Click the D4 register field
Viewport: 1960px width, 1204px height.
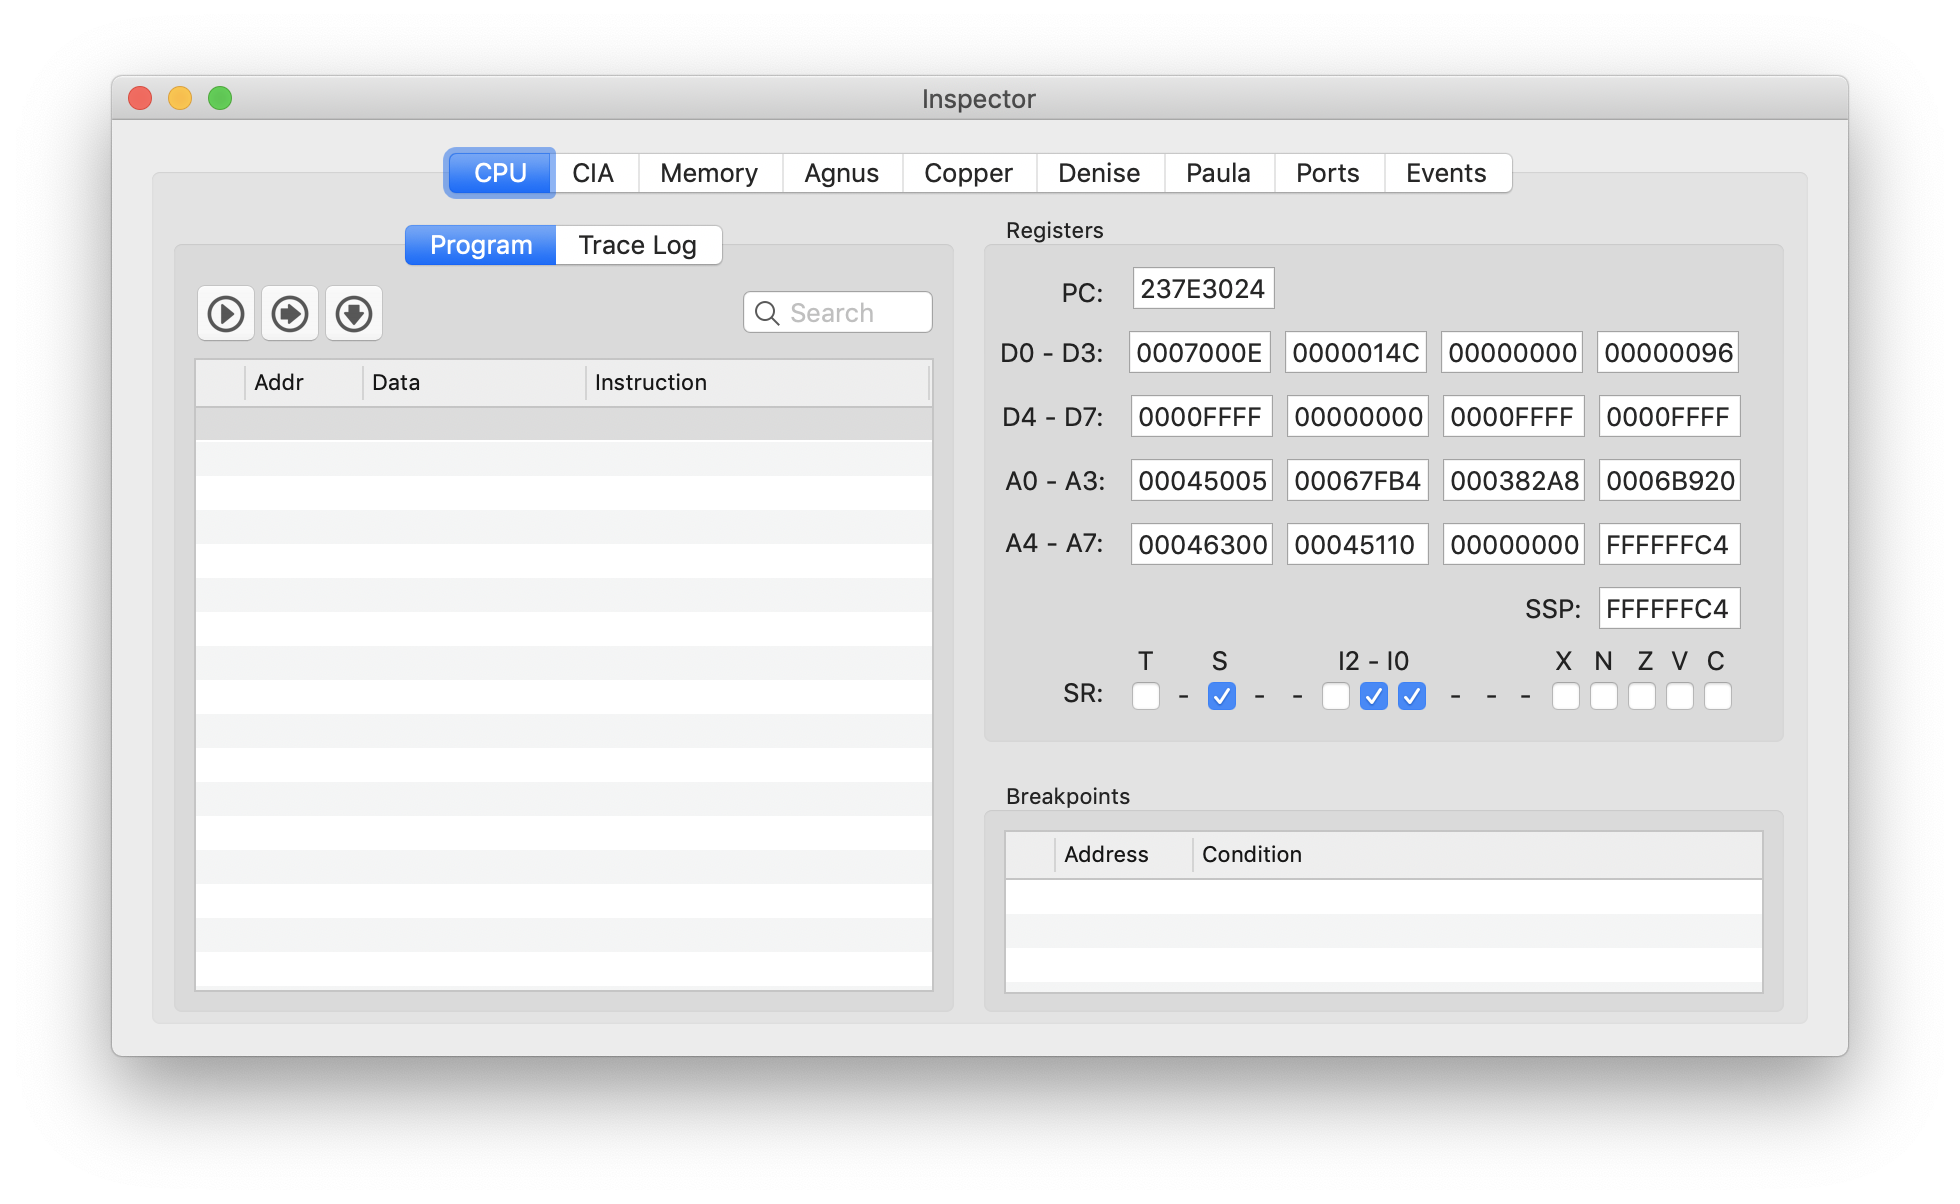1202,416
